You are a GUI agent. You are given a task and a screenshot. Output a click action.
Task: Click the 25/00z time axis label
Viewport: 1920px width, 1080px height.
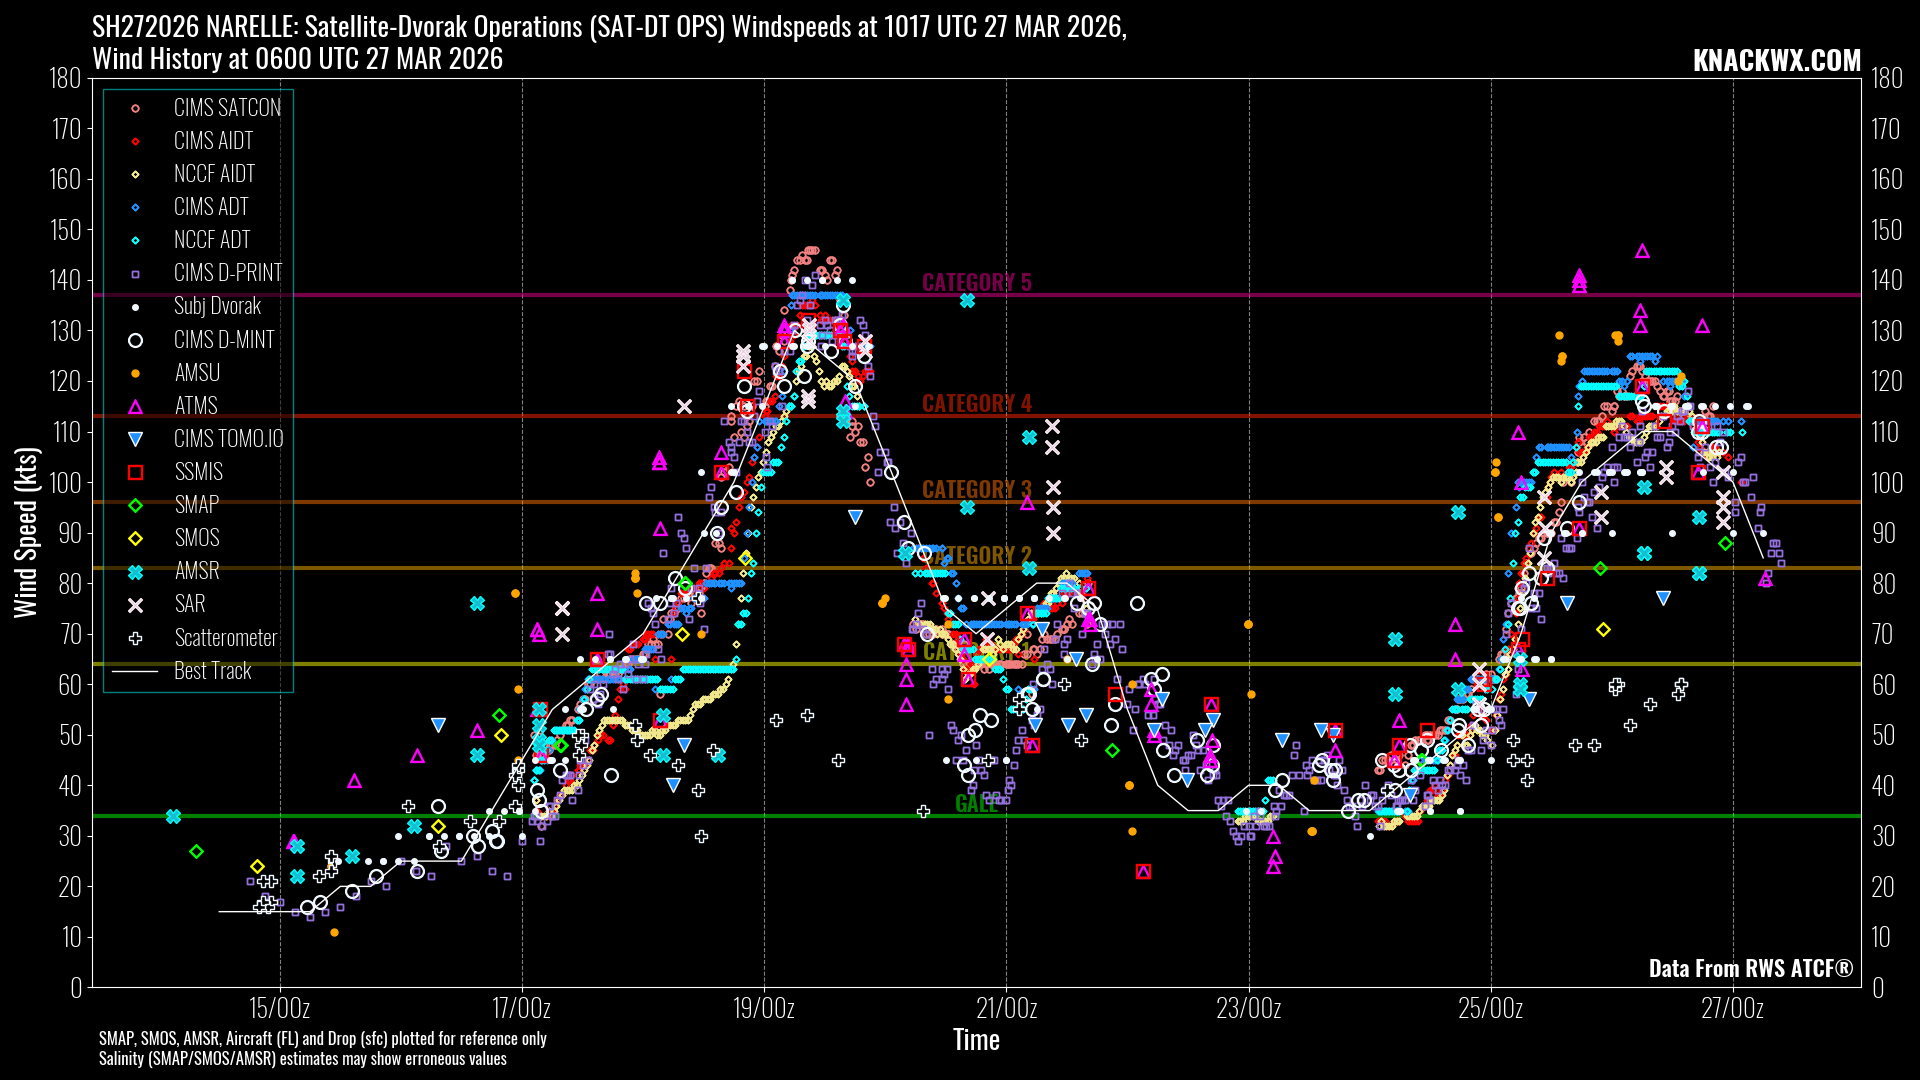pos(1490,1008)
